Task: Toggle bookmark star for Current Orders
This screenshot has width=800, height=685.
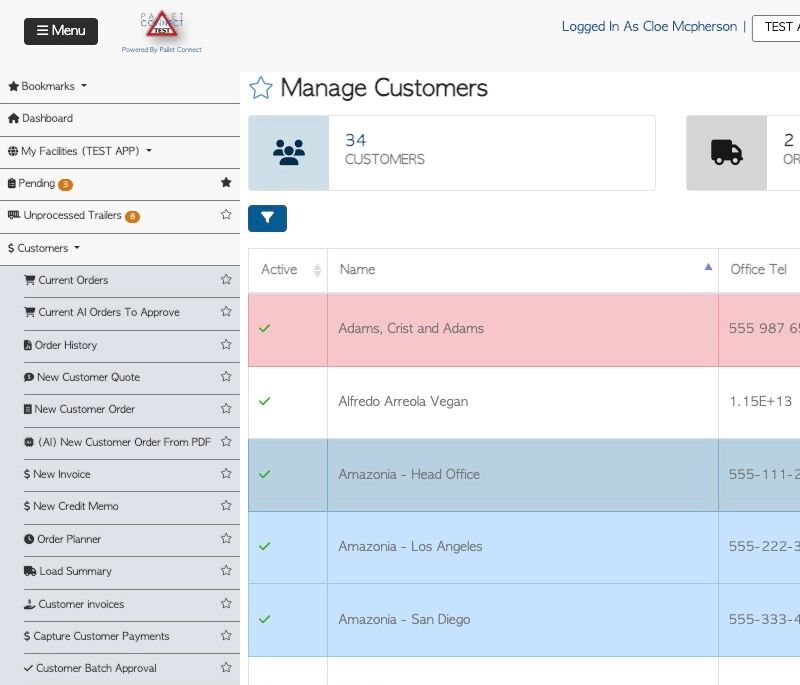Action: [226, 280]
